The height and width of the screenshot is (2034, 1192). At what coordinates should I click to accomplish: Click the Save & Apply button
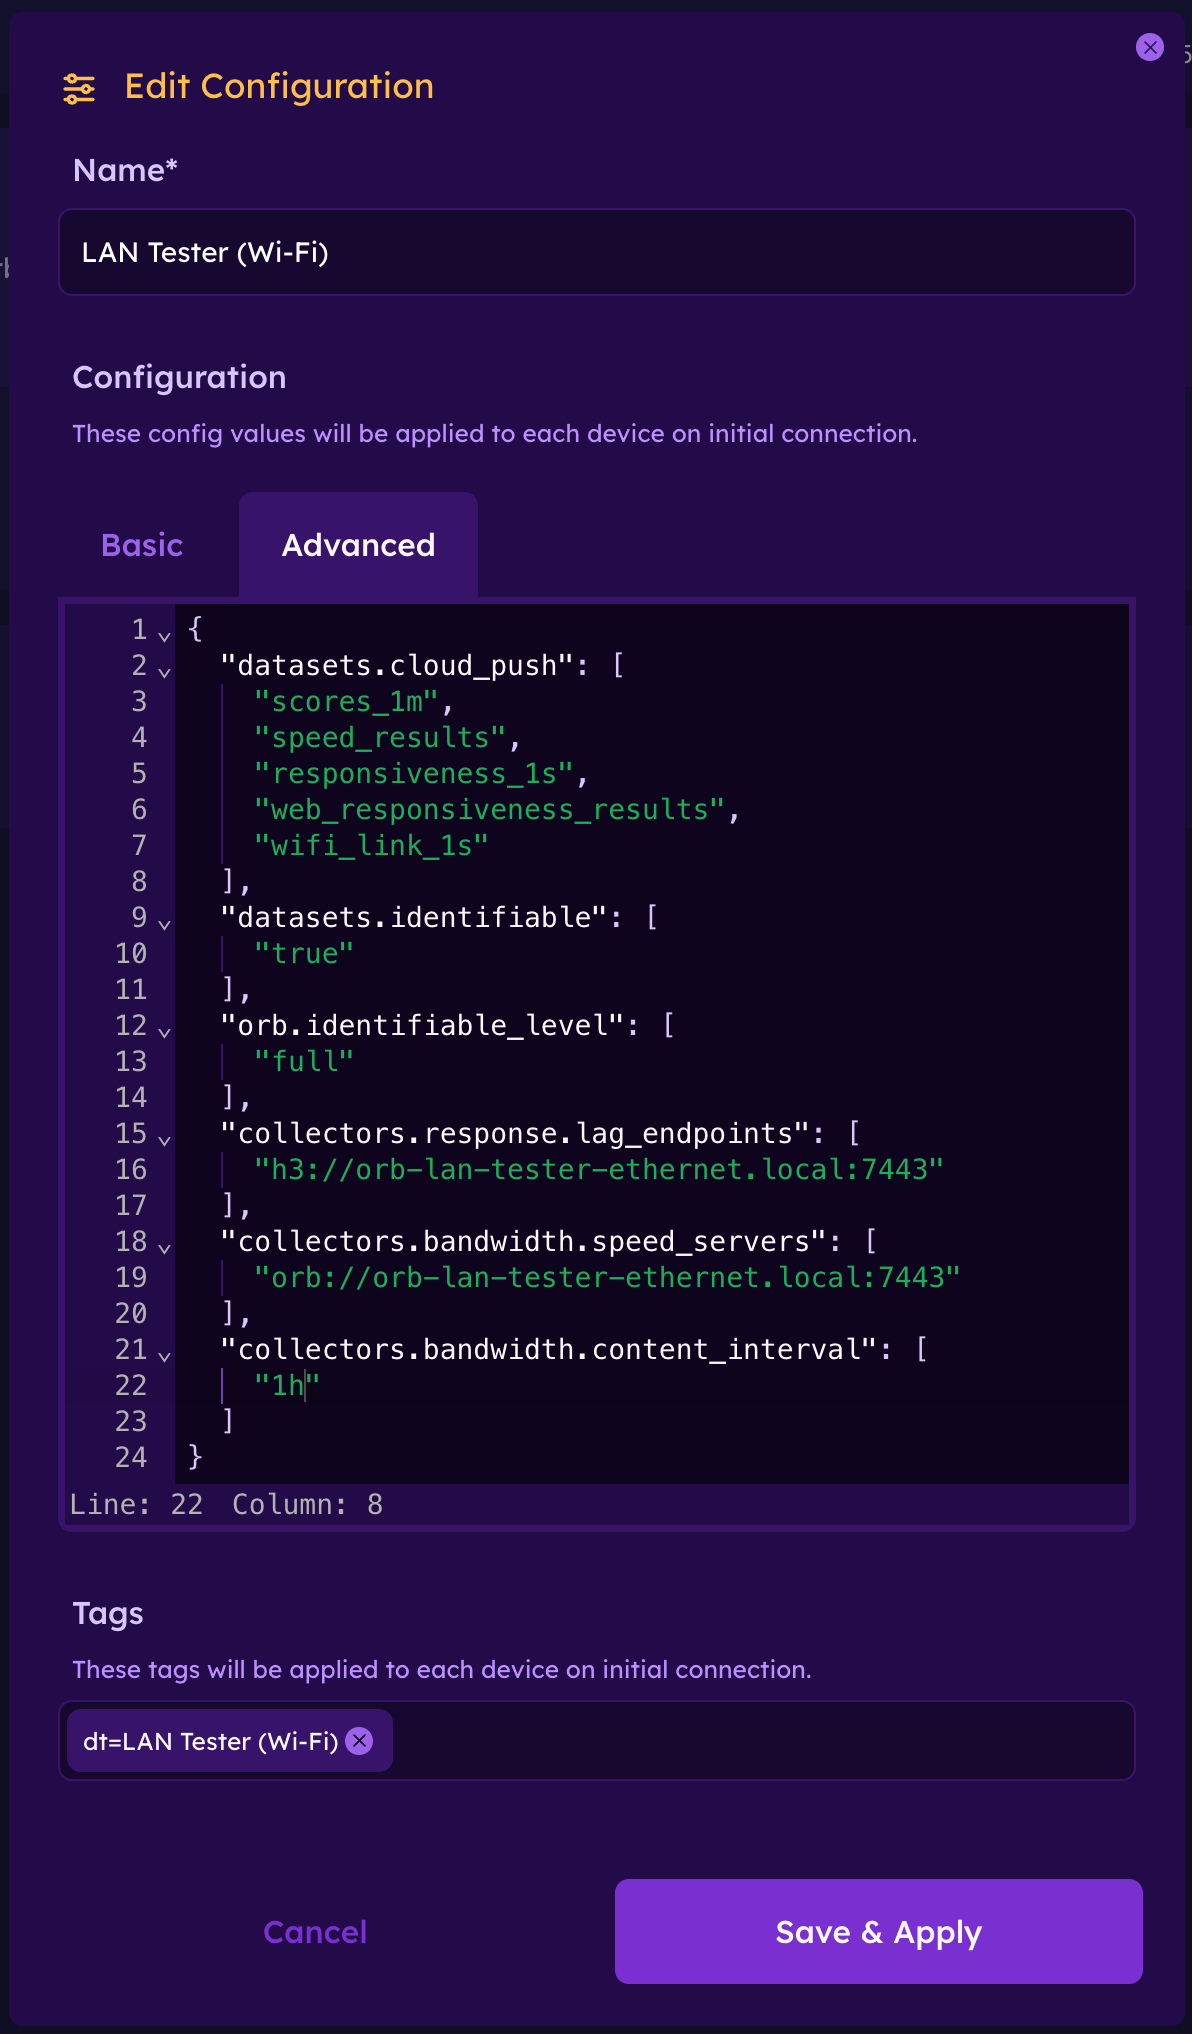pos(877,1932)
